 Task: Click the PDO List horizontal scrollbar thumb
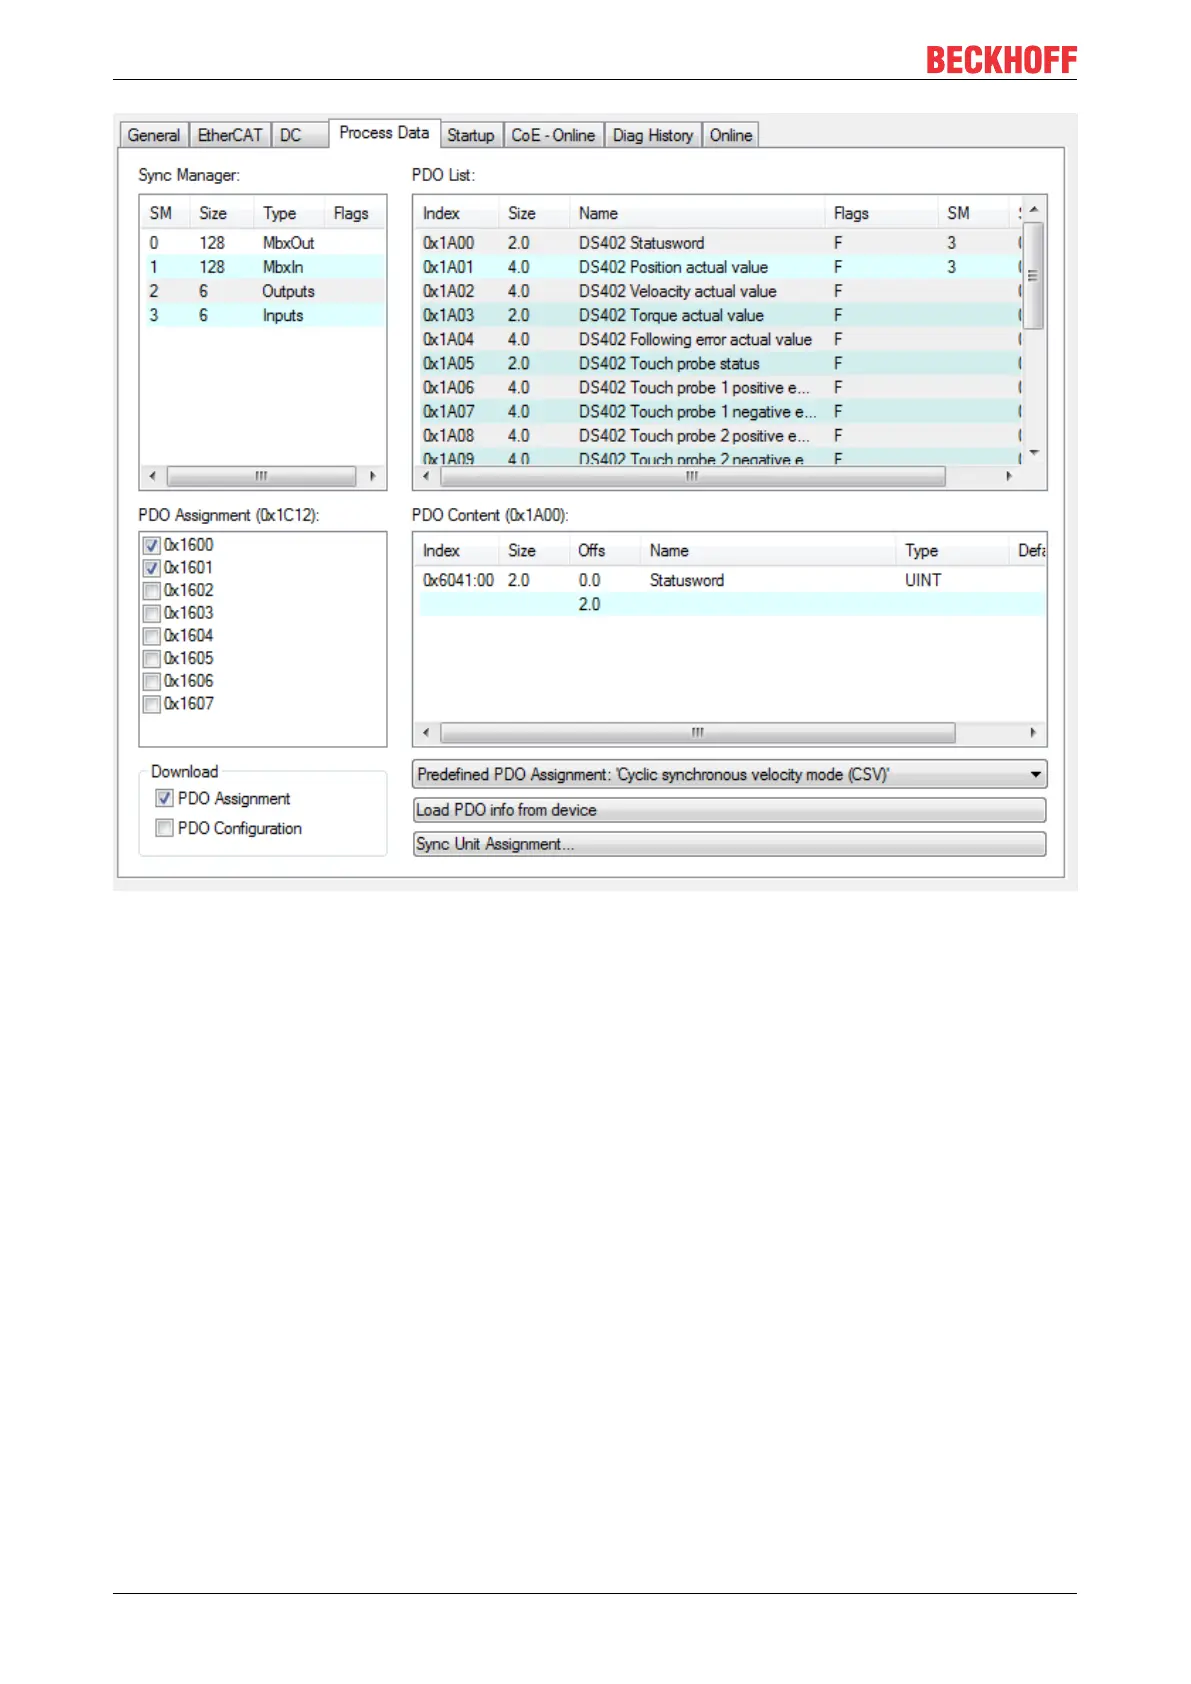pos(692,477)
